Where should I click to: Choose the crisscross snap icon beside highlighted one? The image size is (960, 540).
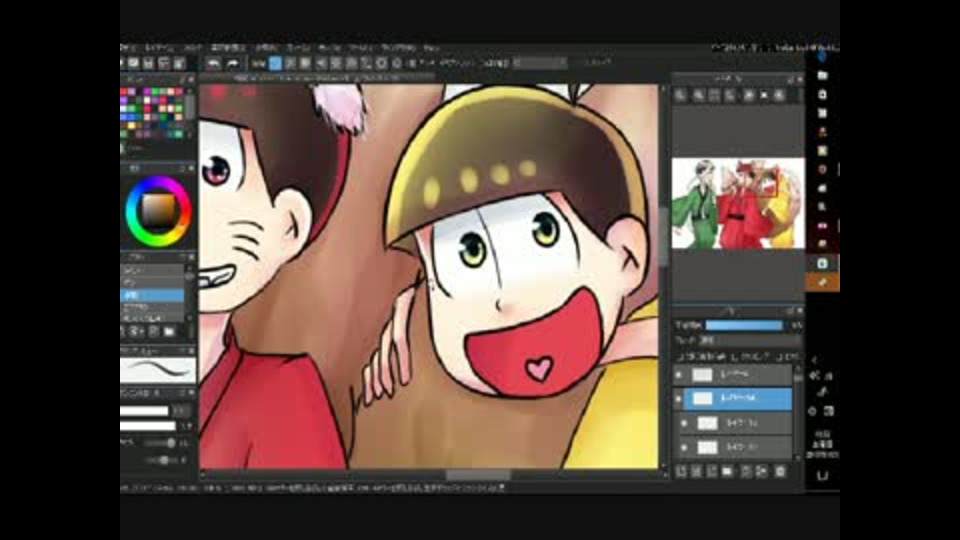click(x=291, y=63)
